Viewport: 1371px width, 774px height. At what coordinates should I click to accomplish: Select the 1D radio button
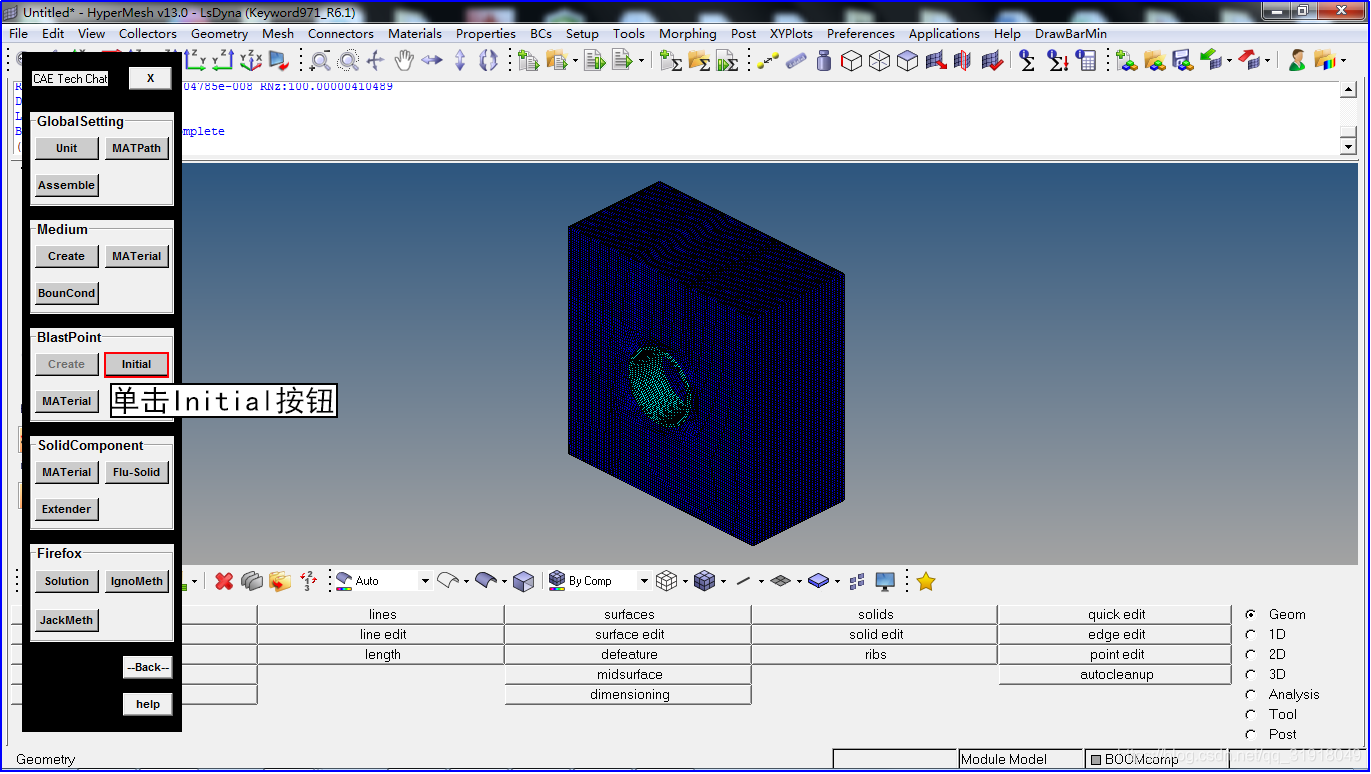click(1251, 635)
